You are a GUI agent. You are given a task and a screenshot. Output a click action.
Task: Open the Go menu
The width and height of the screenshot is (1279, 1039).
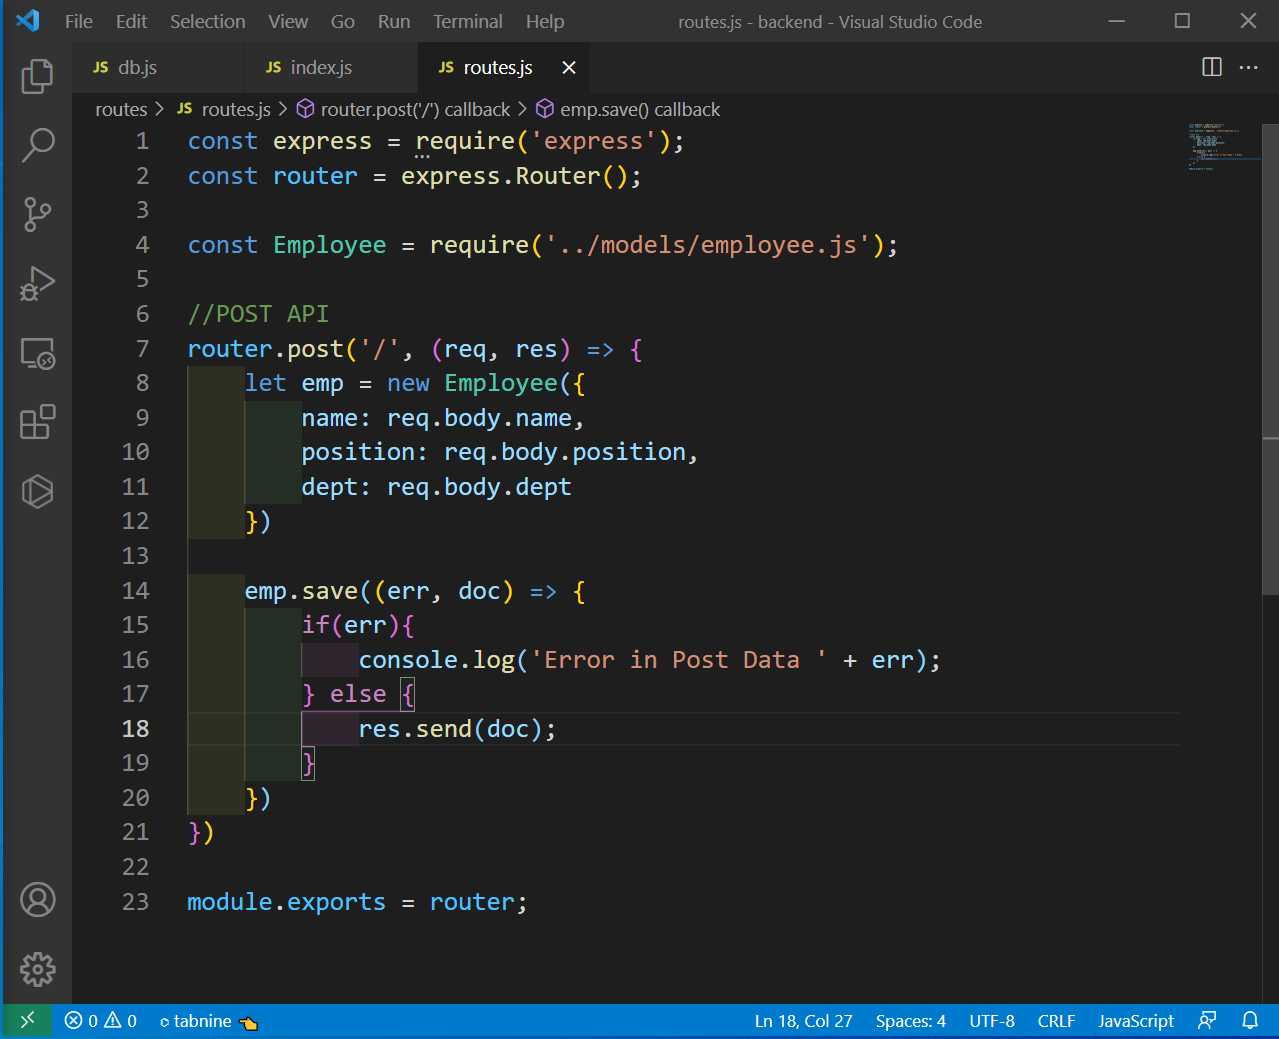pyautogui.click(x=343, y=21)
